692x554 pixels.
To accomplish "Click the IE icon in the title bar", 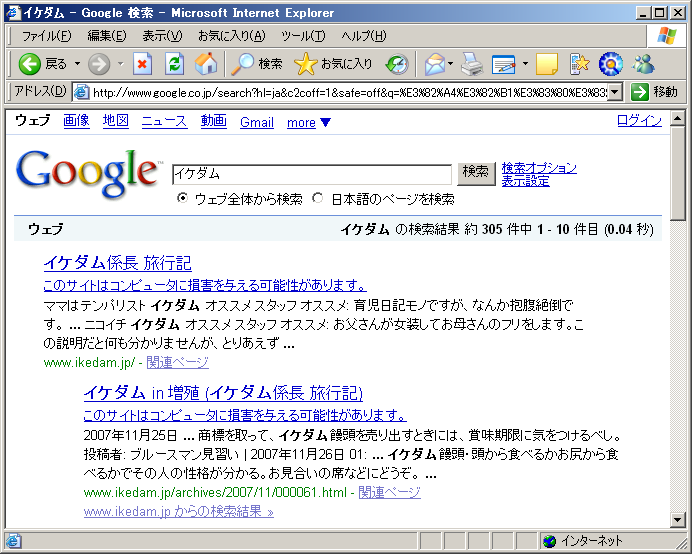I will click(14, 12).
